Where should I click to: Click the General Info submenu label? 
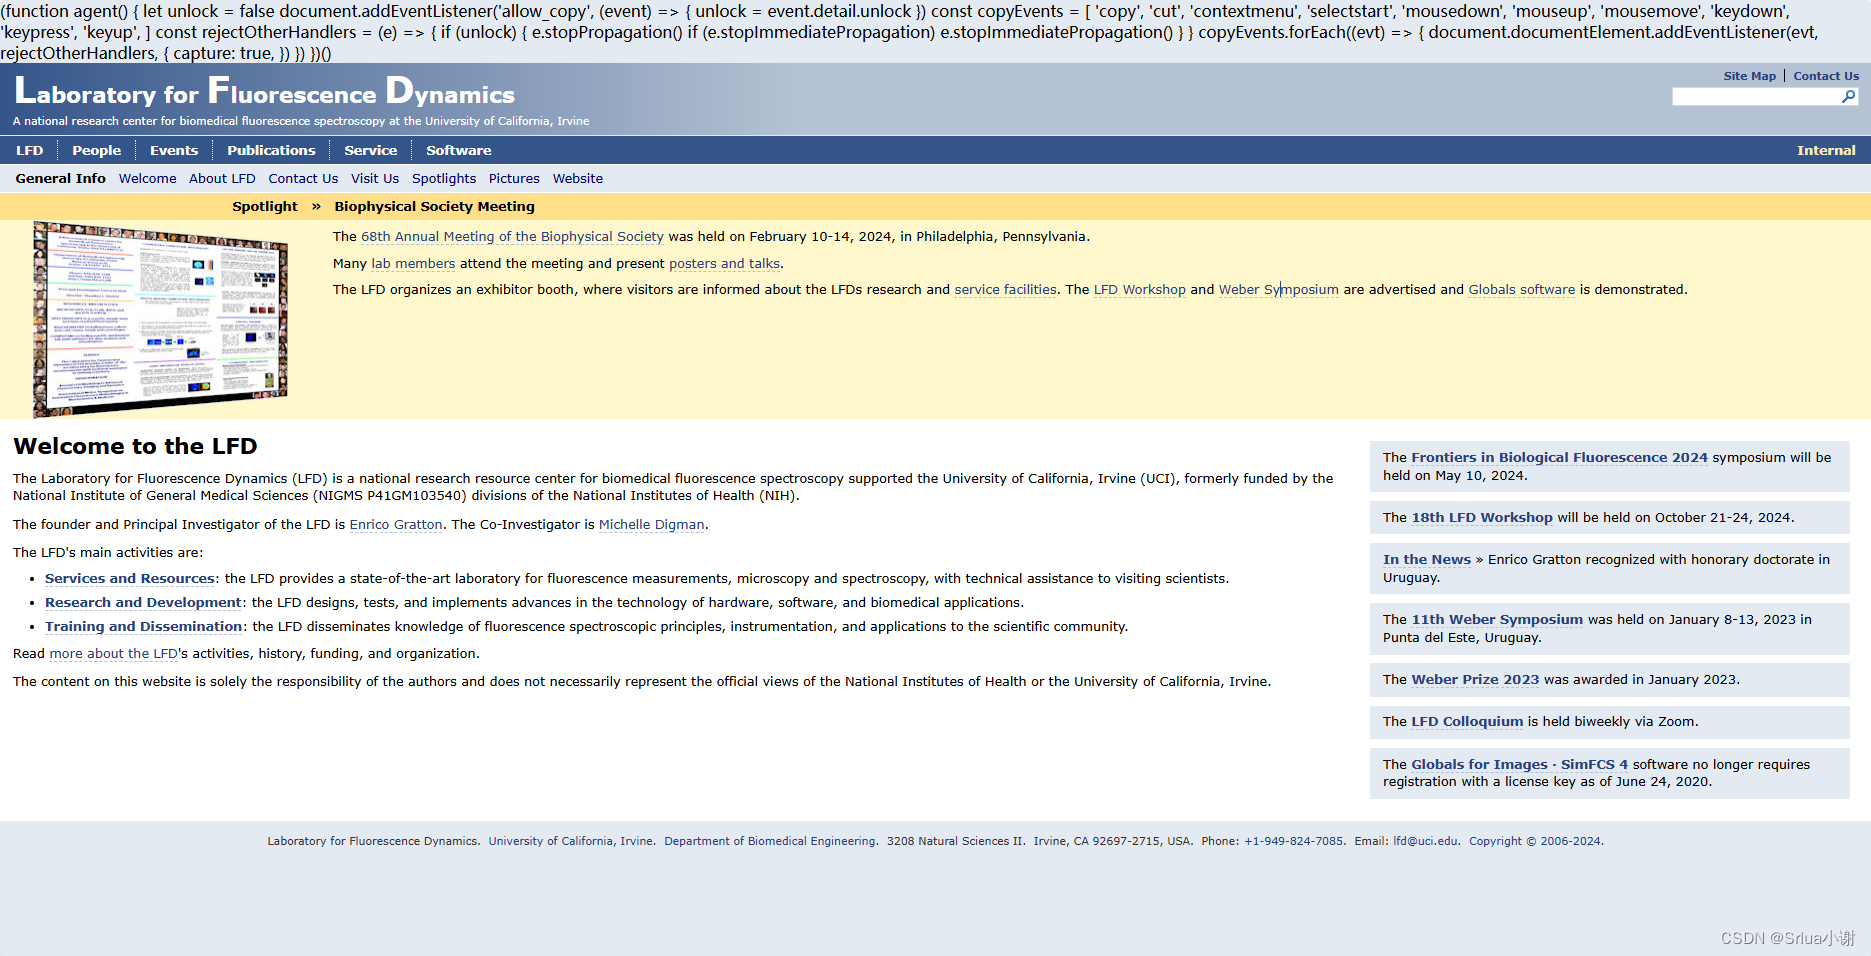coord(60,178)
